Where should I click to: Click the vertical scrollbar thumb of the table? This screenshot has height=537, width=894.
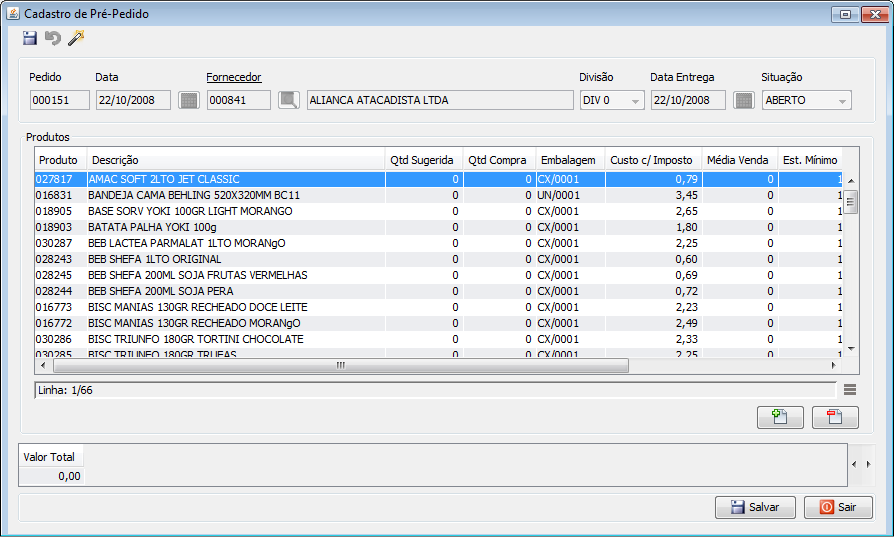851,202
